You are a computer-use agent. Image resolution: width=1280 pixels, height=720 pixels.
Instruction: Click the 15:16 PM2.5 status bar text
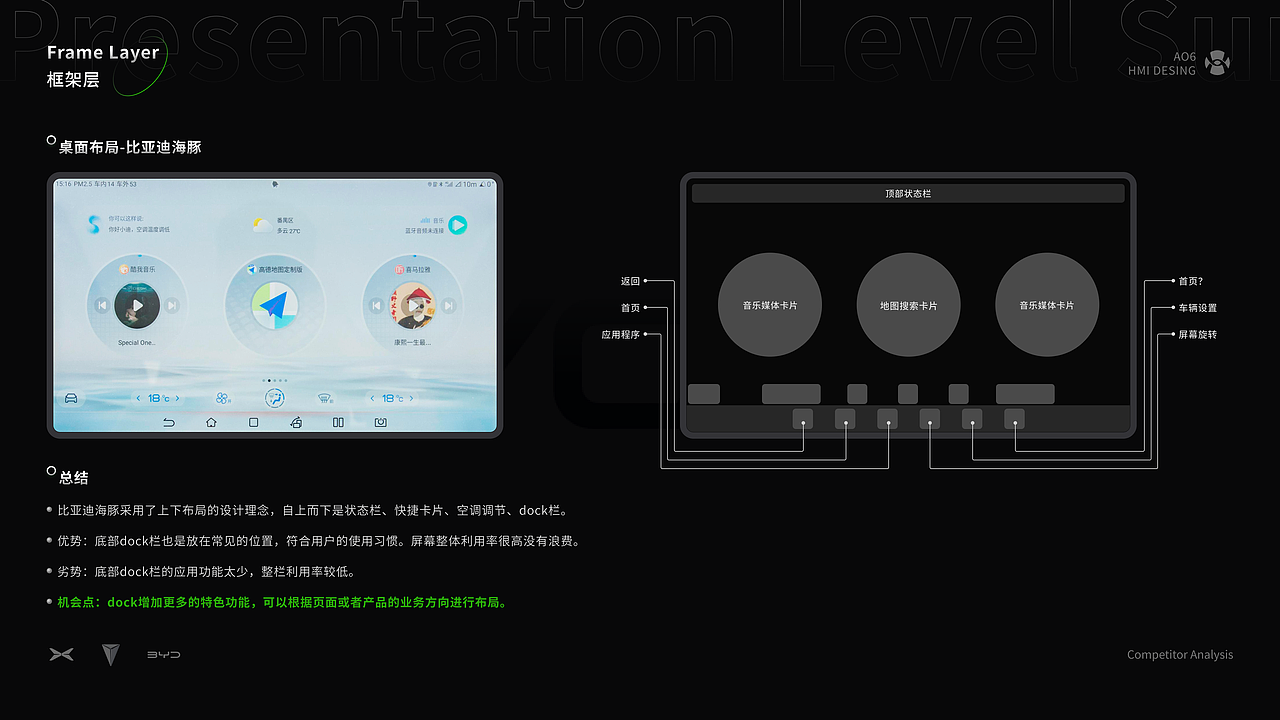96,184
